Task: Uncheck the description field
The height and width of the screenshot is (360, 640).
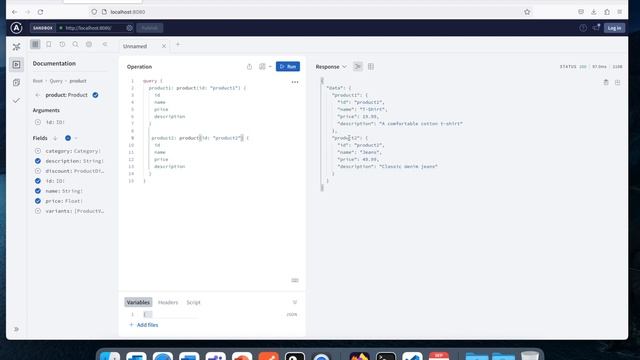Action: coord(38,161)
